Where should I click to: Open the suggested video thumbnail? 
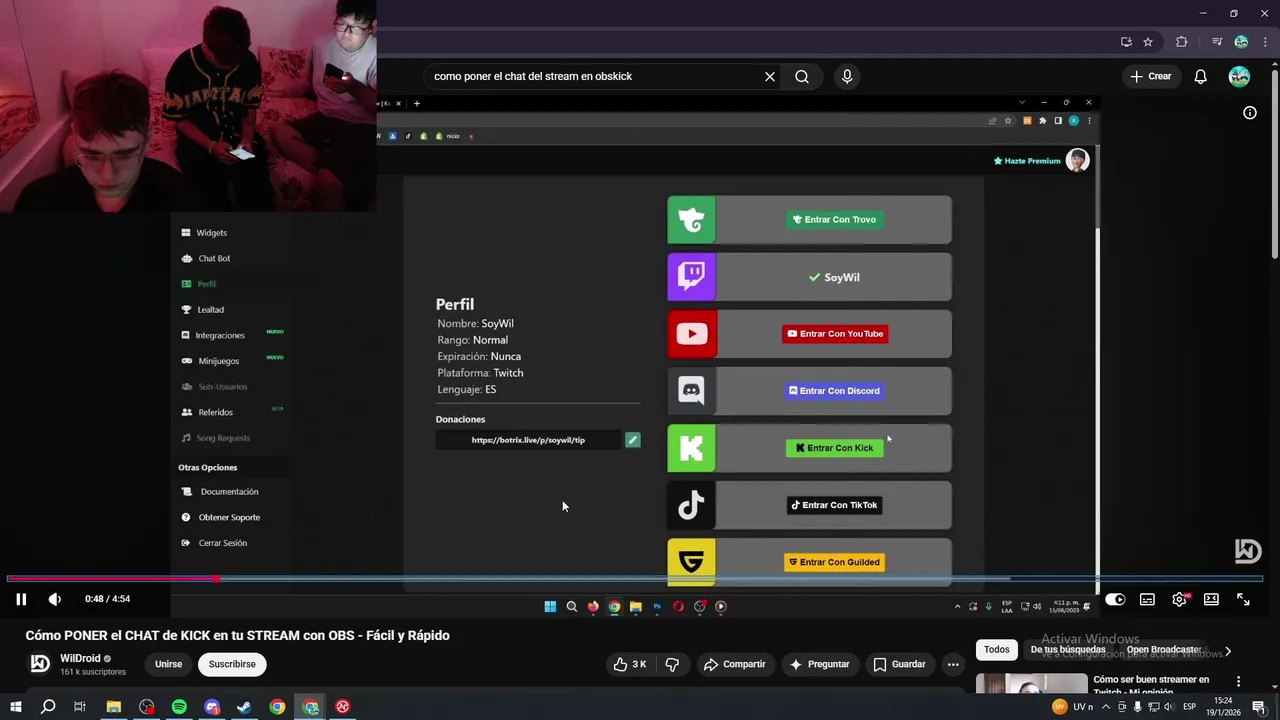tap(1031, 684)
